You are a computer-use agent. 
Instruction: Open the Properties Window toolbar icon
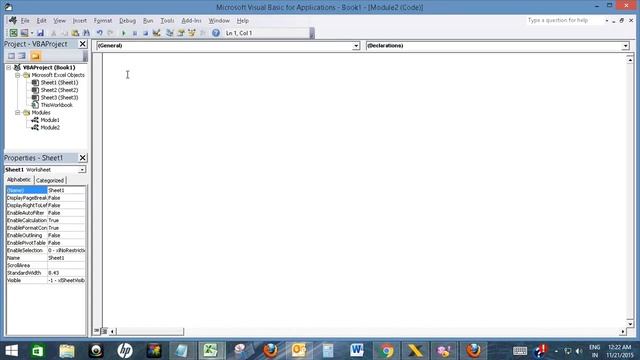coord(181,33)
